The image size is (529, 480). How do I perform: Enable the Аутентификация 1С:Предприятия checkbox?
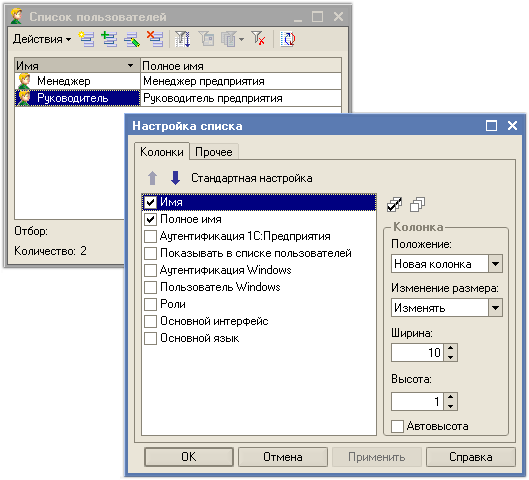[x=150, y=236]
